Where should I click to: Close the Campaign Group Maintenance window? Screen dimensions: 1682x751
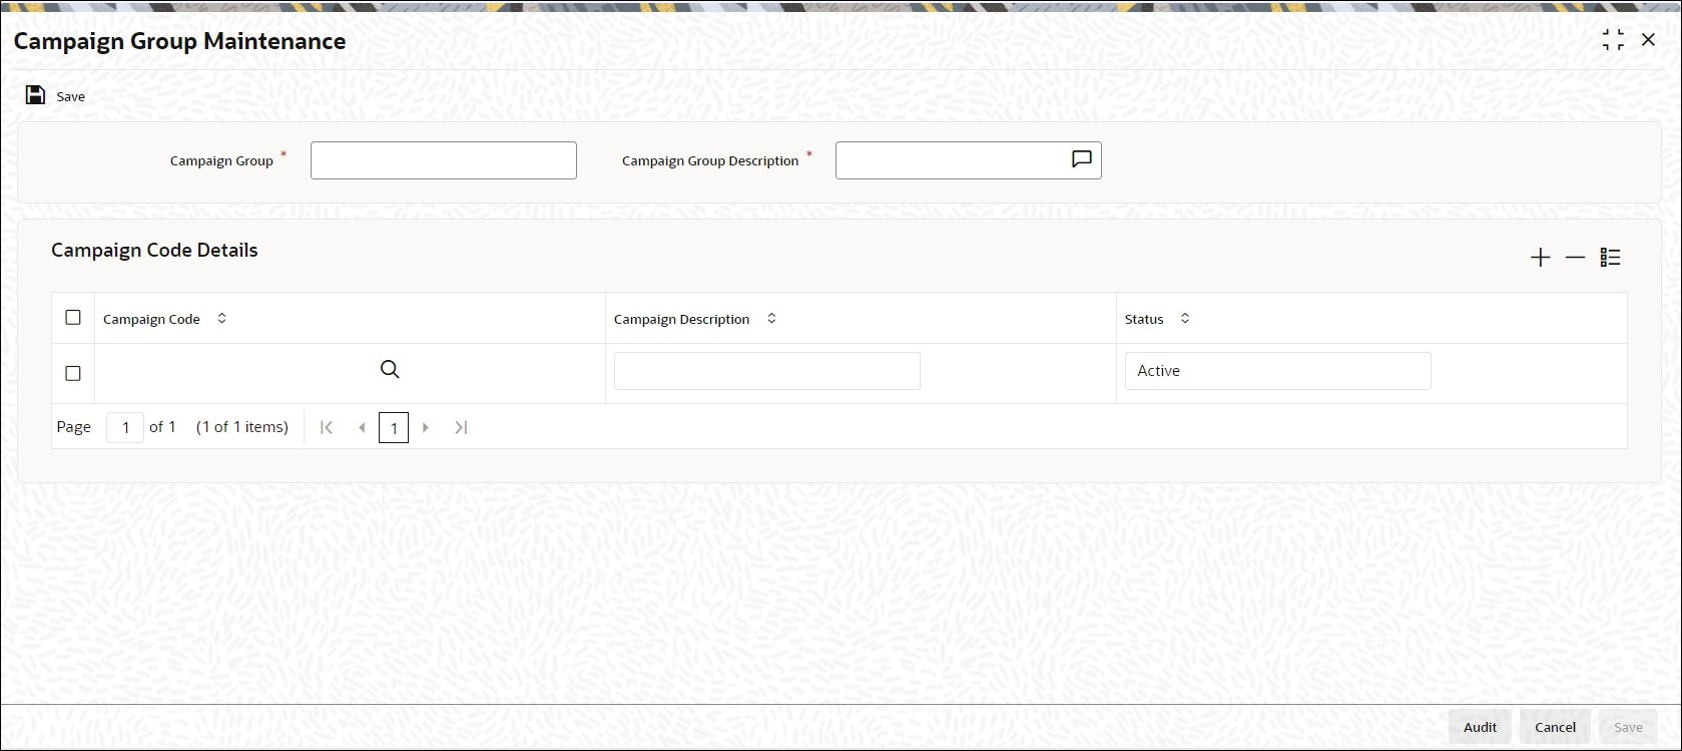pos(1648,40)
